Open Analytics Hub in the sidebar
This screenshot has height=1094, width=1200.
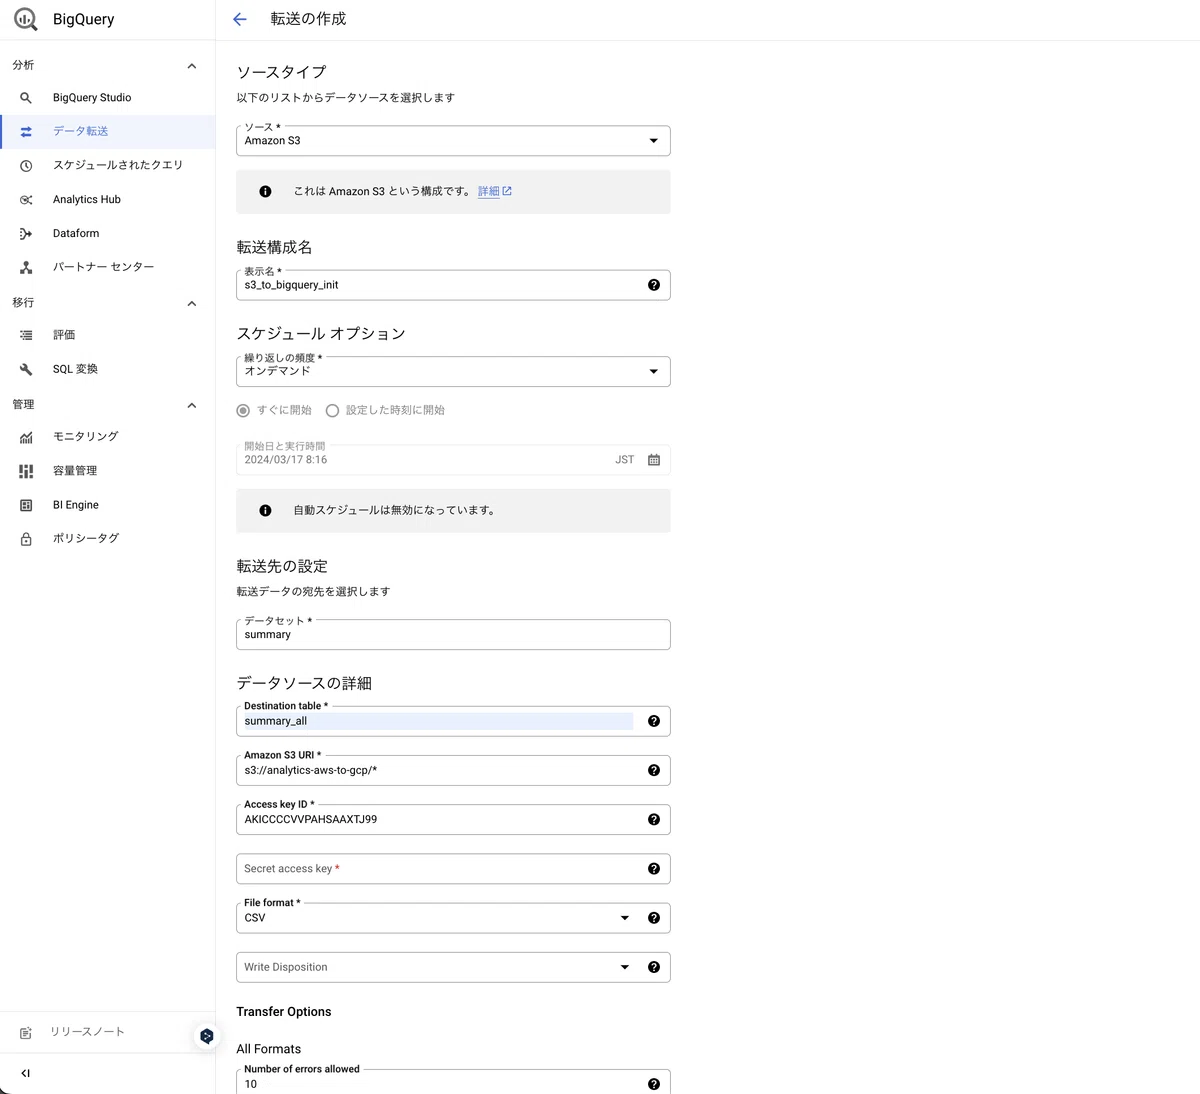point(107,200)
